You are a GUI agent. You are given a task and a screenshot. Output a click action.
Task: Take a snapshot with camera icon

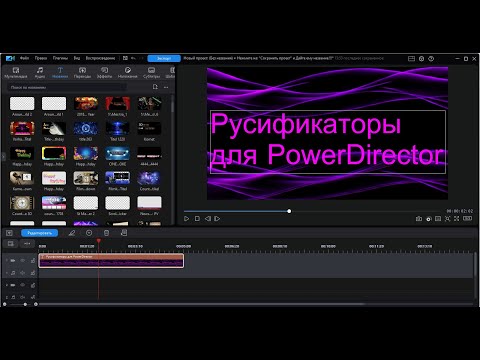(419, 219)
